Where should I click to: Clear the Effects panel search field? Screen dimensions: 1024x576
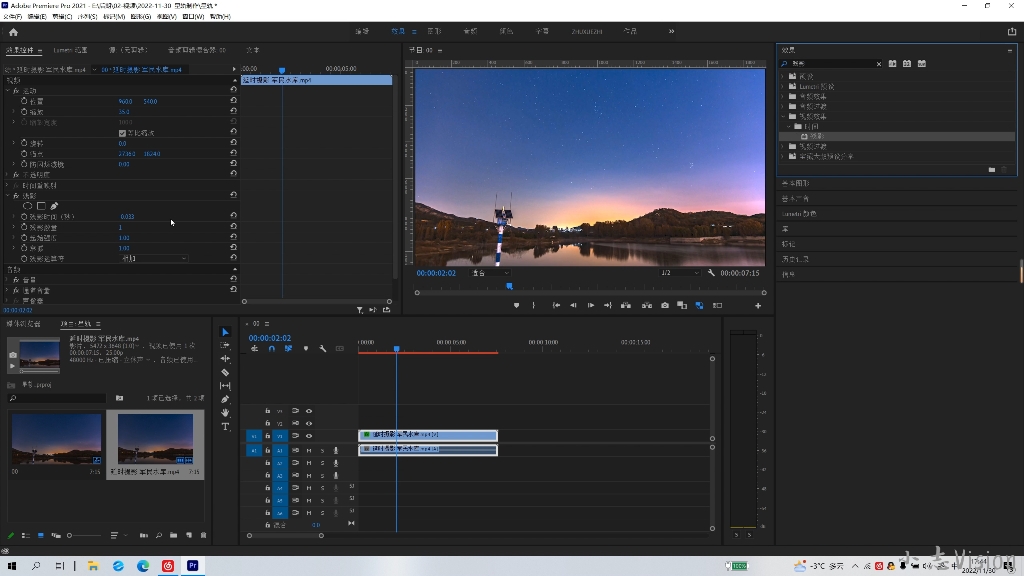(879, 64)
